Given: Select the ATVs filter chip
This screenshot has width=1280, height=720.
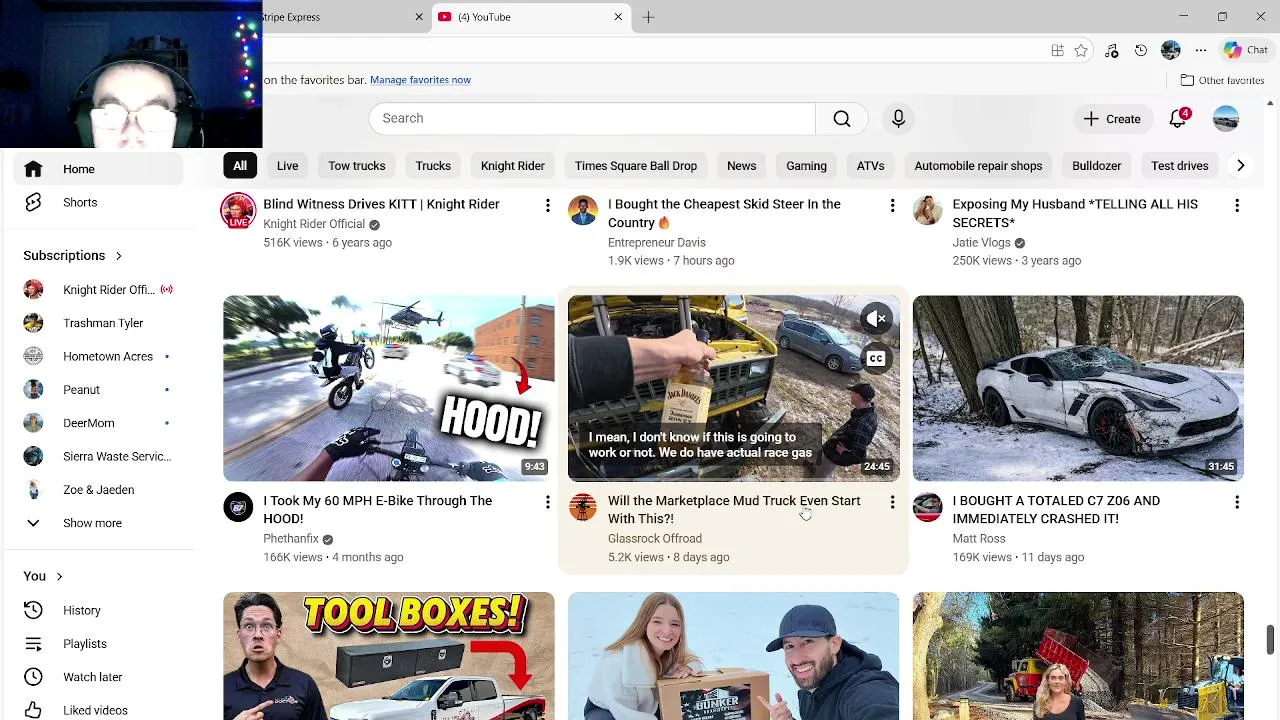Looking at the screenshot, I should coord(870,166).
